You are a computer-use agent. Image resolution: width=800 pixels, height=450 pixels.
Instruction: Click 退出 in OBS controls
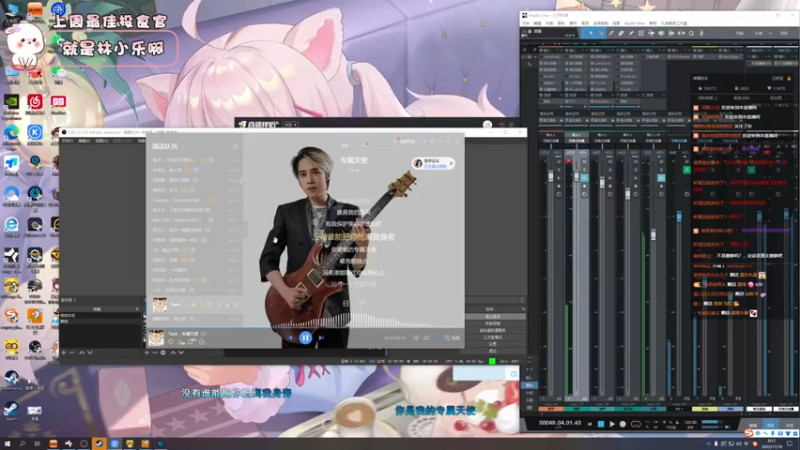pos(492,351)
